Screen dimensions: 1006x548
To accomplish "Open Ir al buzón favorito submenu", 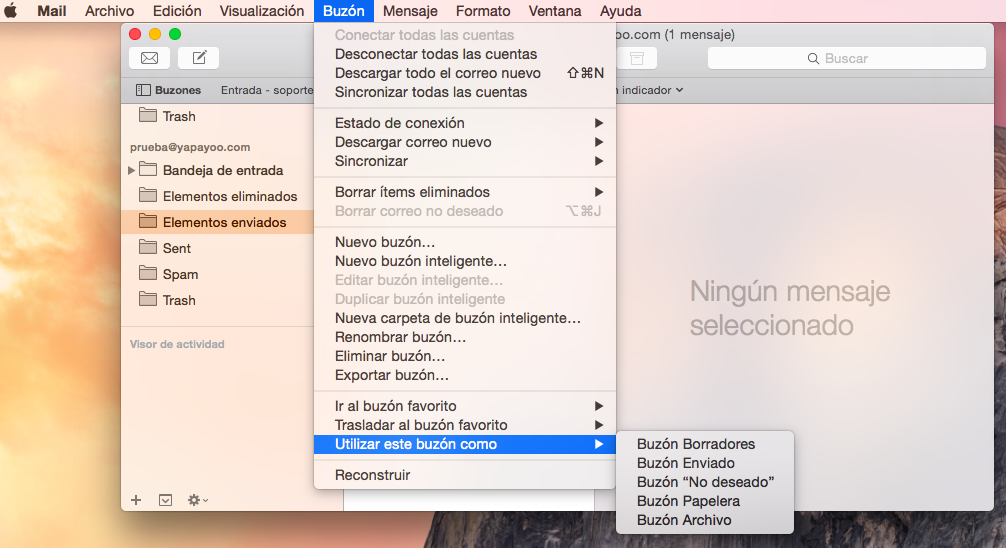I will pos(465,406).
